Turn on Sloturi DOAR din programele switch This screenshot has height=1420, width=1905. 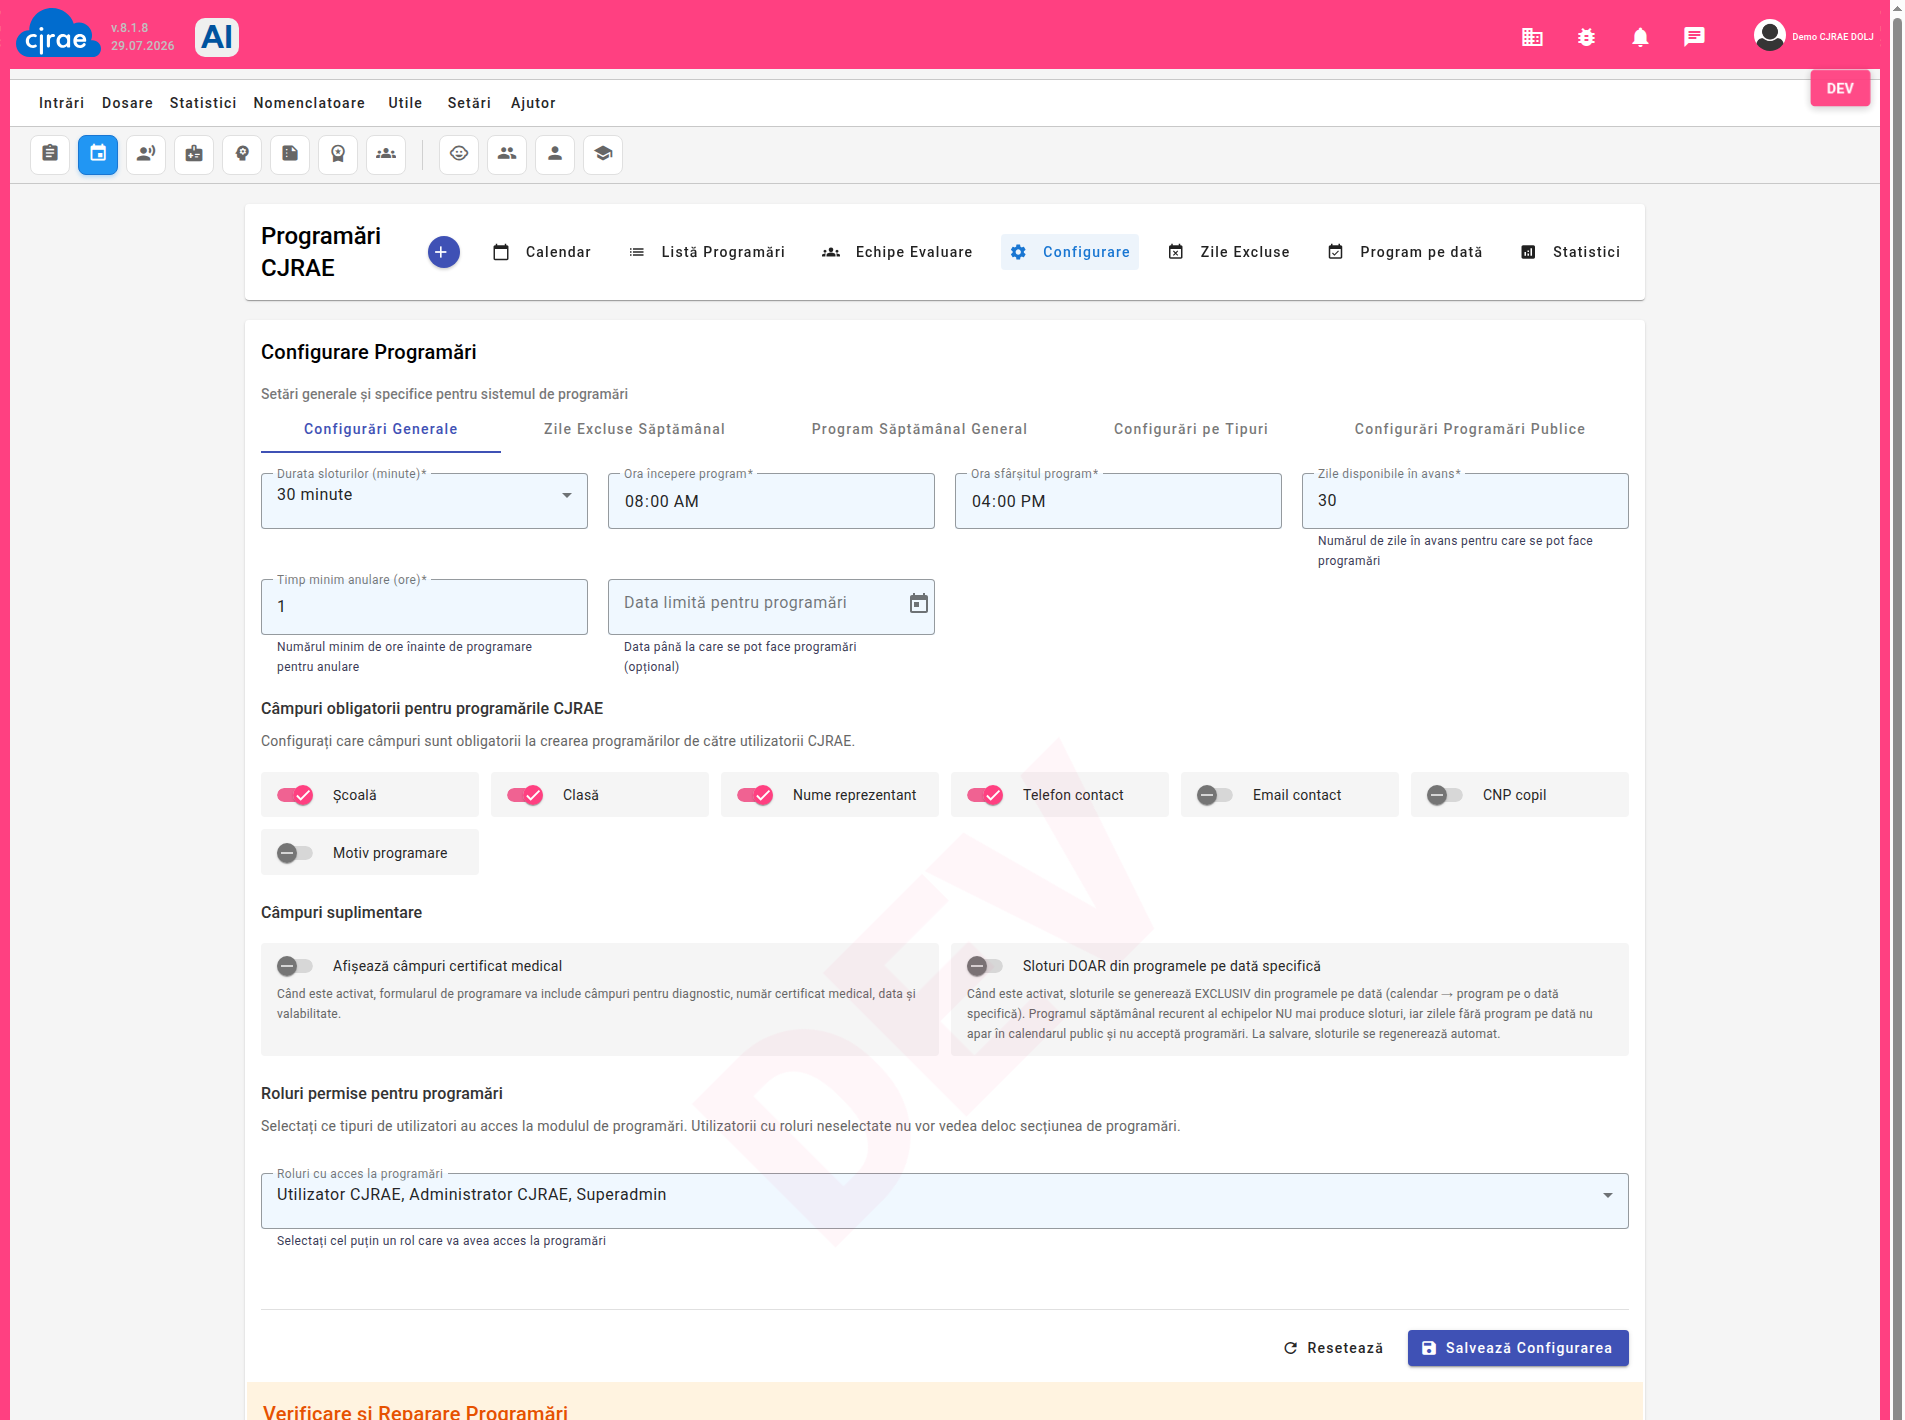click(x=985, y=966)
